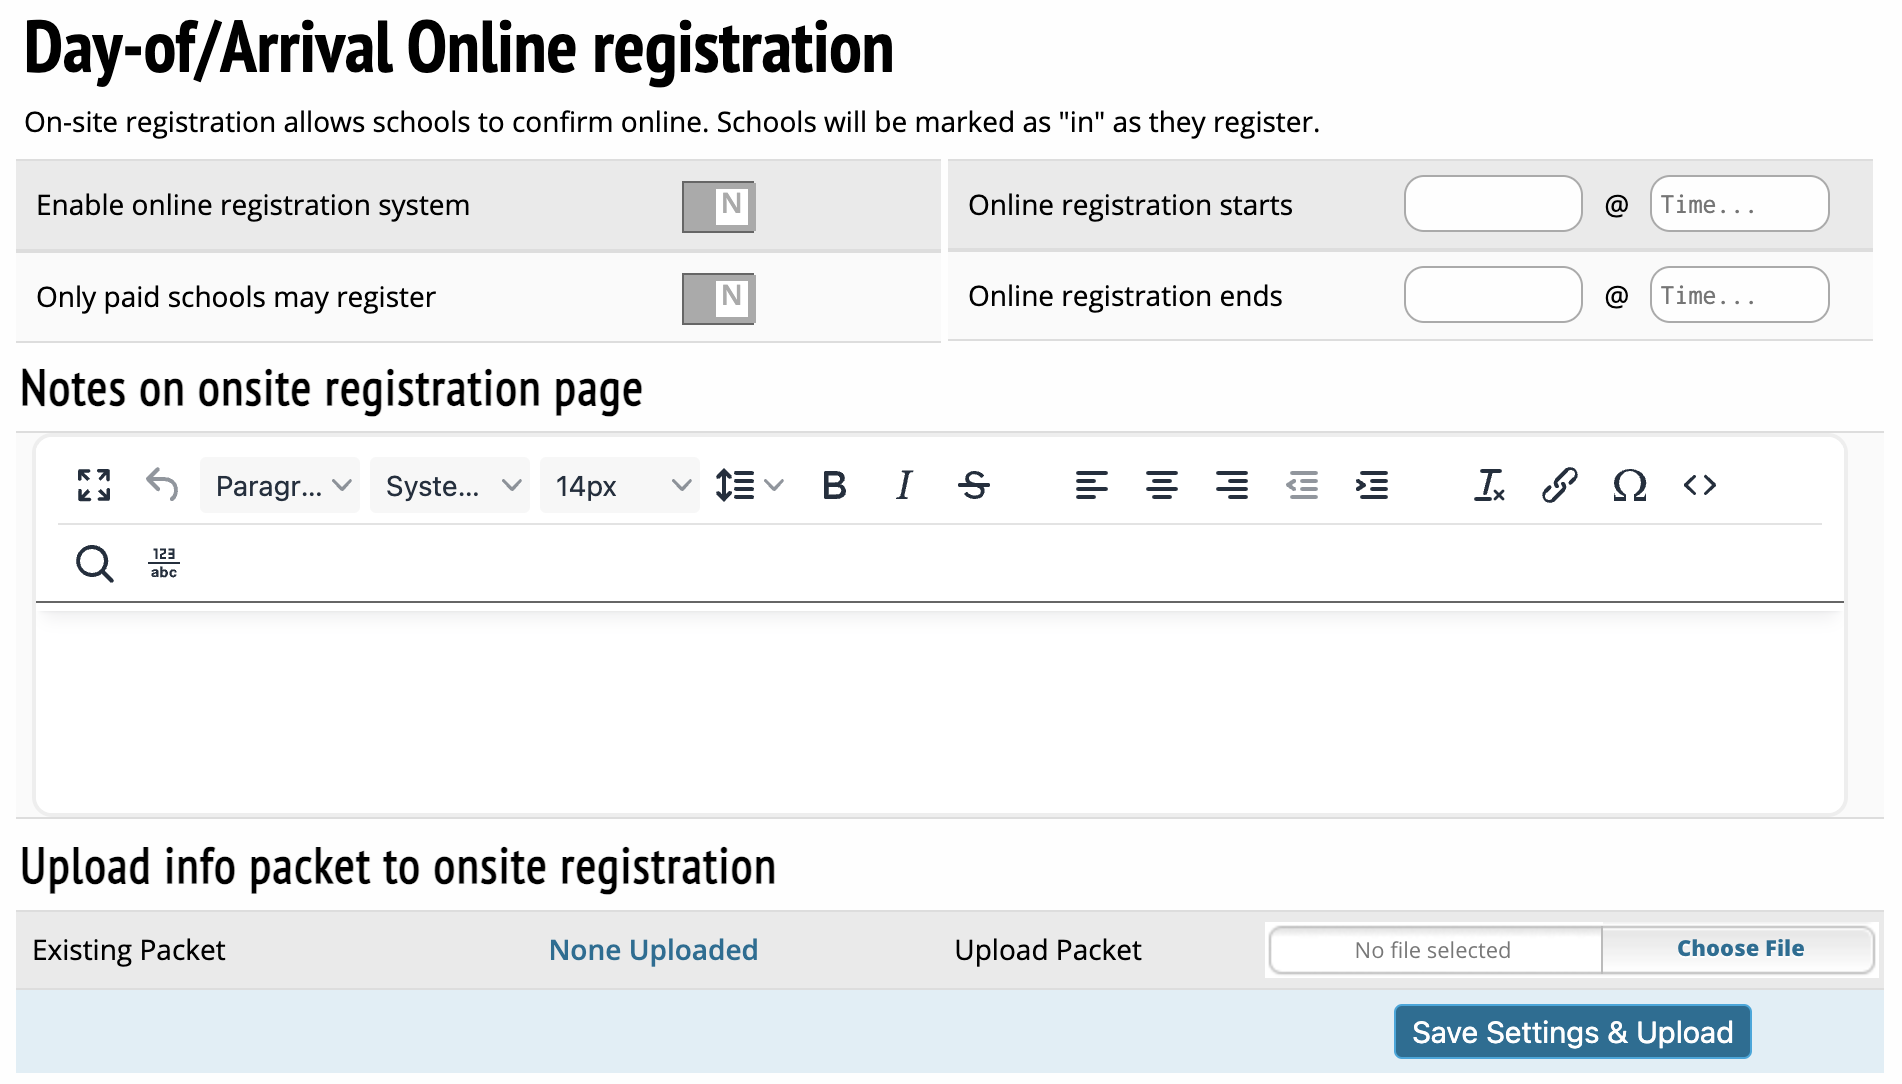Click Save Settings & Upload button

[x=1572, y=1032]
